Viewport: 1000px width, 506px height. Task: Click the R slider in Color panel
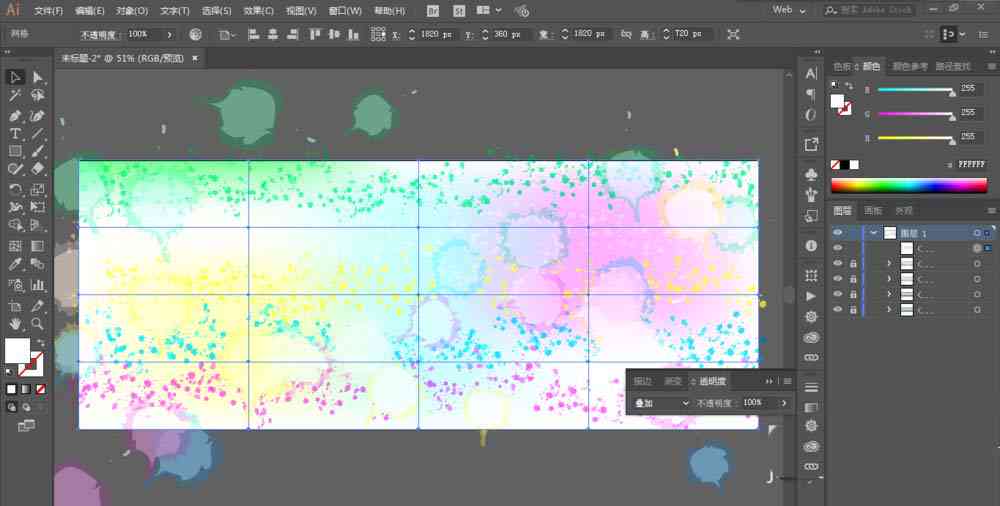tap(915, 90)
